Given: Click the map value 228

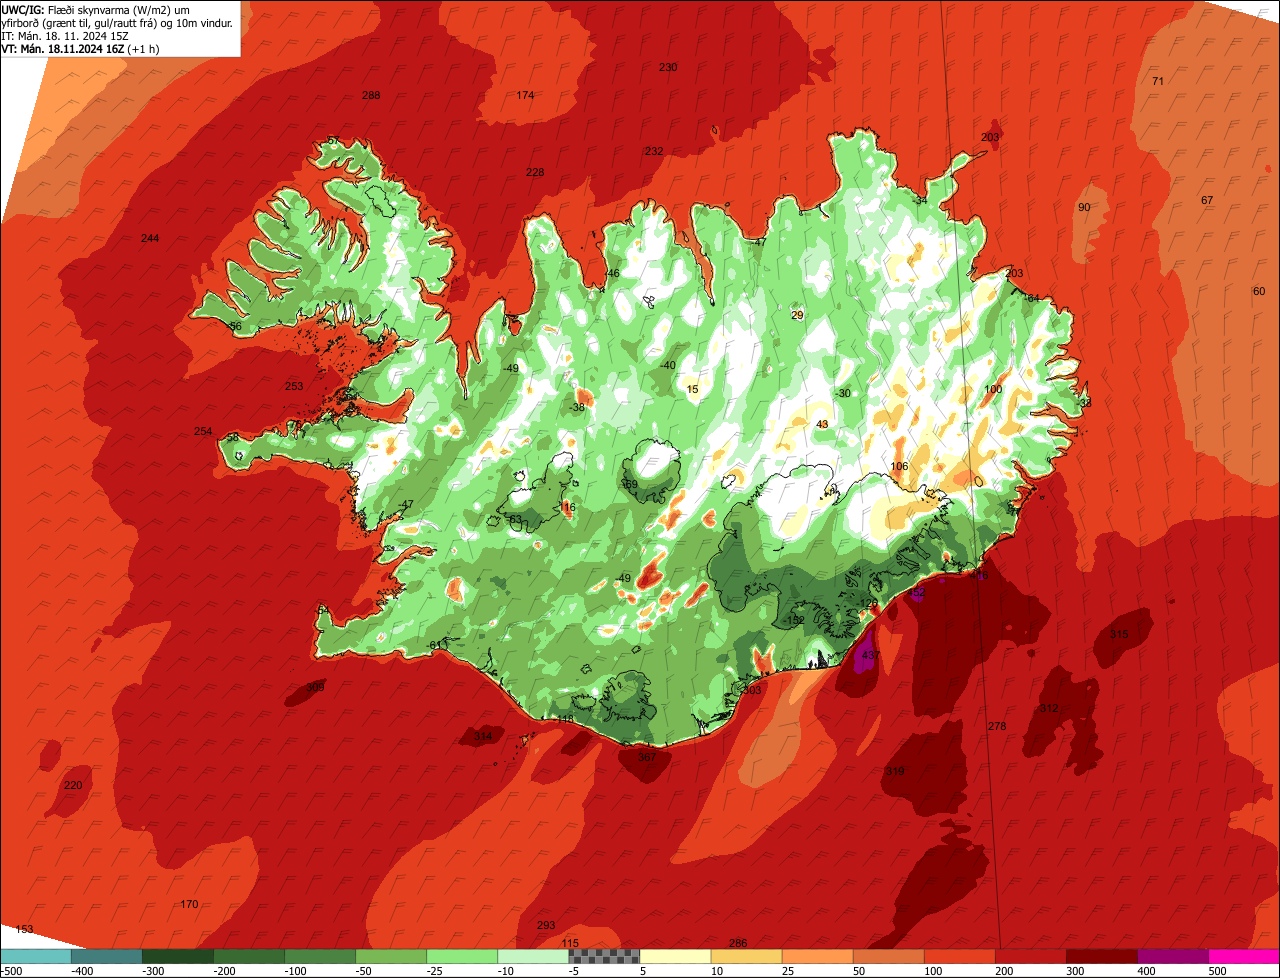Looking at the screenshot, I should (535, 173).
